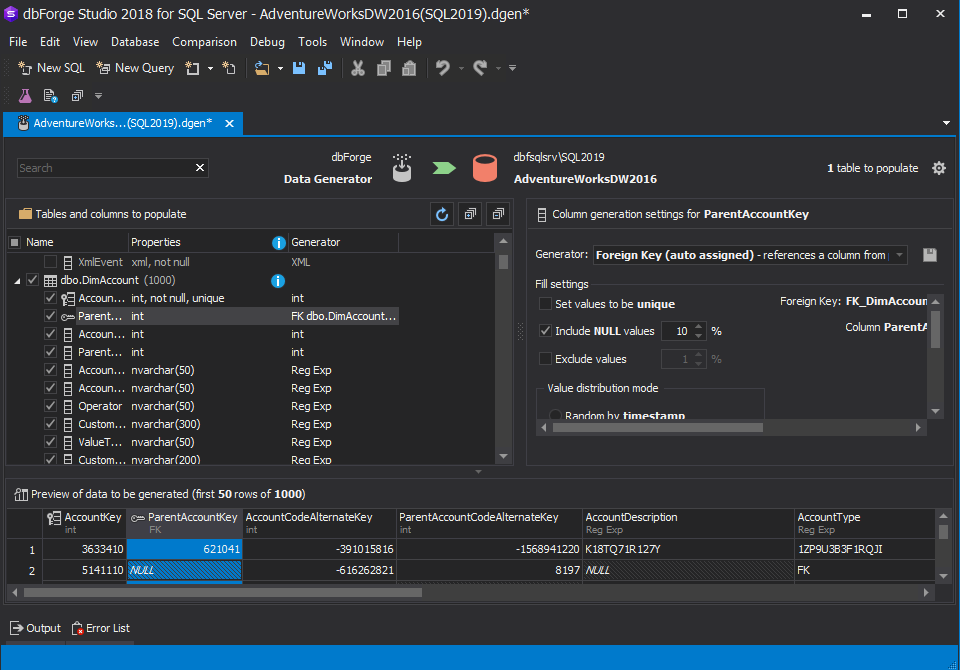The height and width of the screenshot is (670, 960).
Task: Select the ParentAccountKey preview column header
Action: pos(184,523)
